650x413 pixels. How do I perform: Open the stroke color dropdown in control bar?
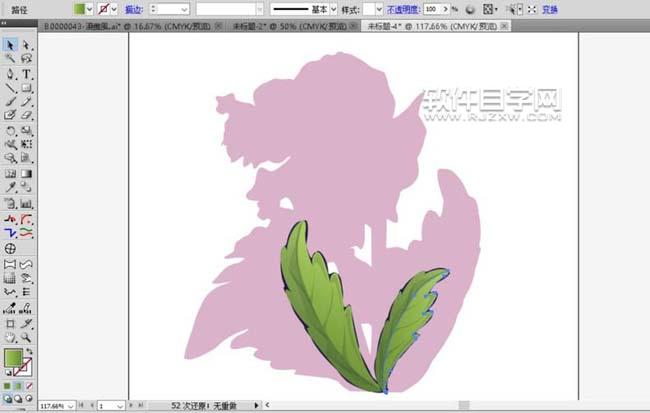coord(114,9)
